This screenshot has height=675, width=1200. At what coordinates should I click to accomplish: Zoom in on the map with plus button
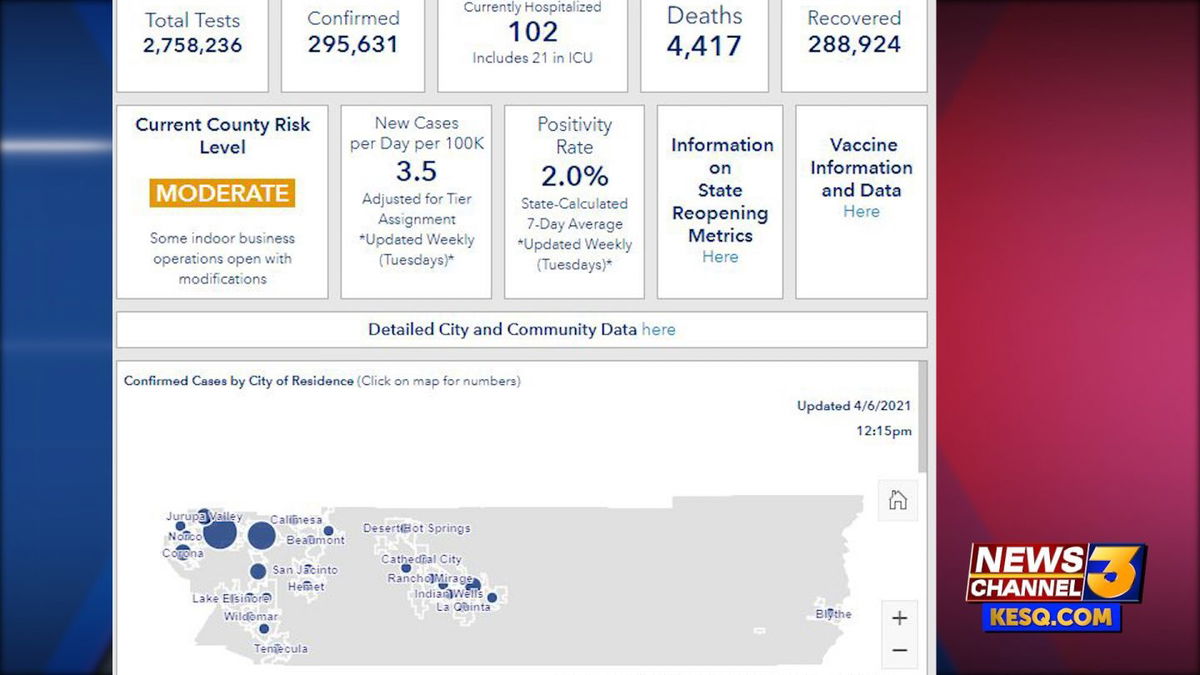click(899, 618)
